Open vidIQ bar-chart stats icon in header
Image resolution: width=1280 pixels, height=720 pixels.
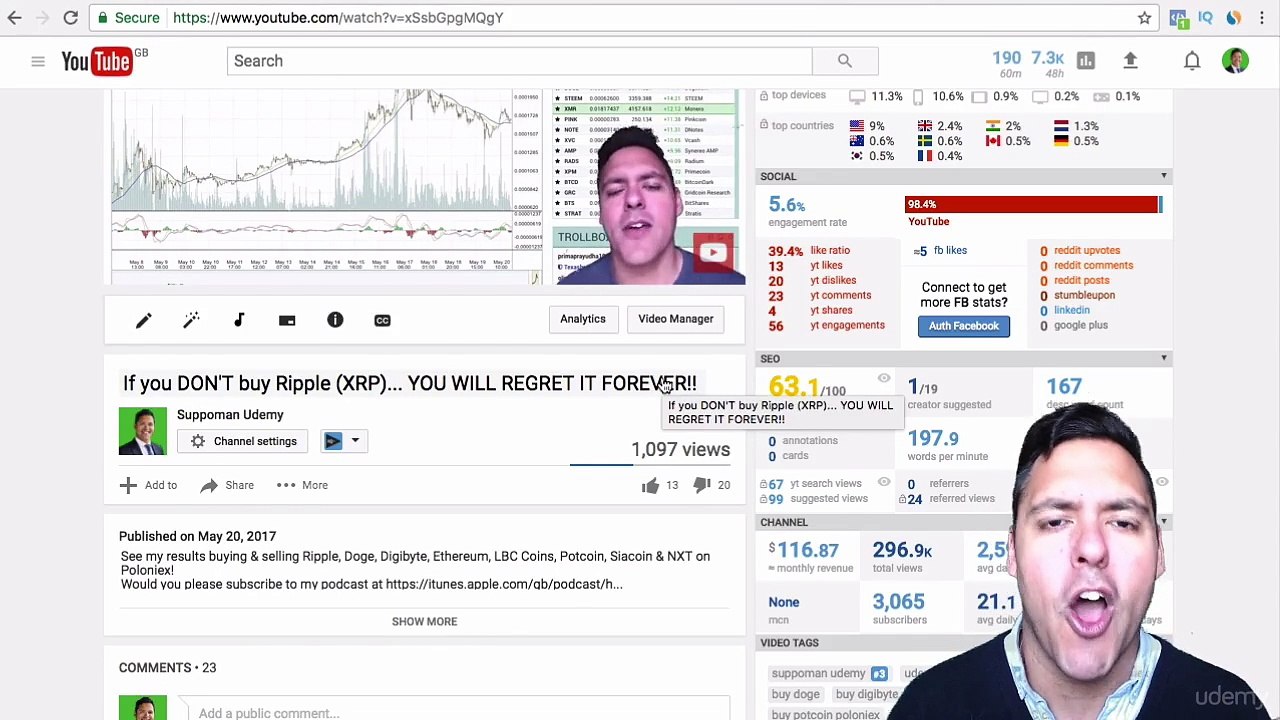[1086, 61]
